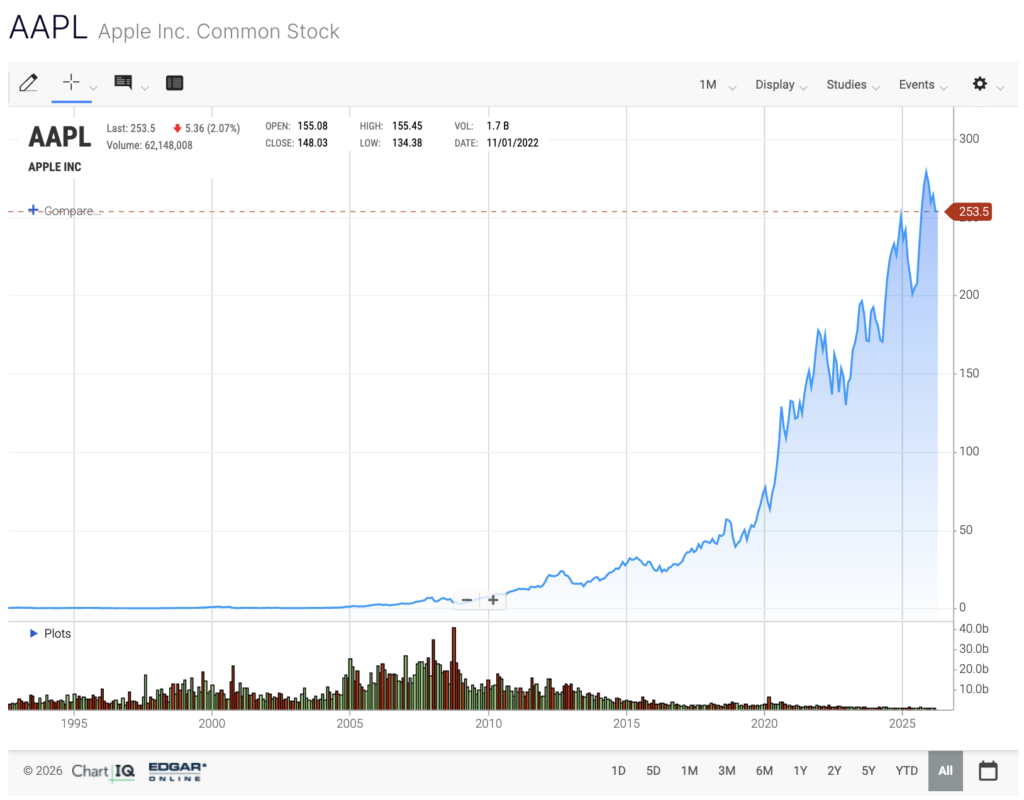This screenshot has width=1024, height=800.
Task: Click the 2010 x-axis label
Action: click(488, 724)
